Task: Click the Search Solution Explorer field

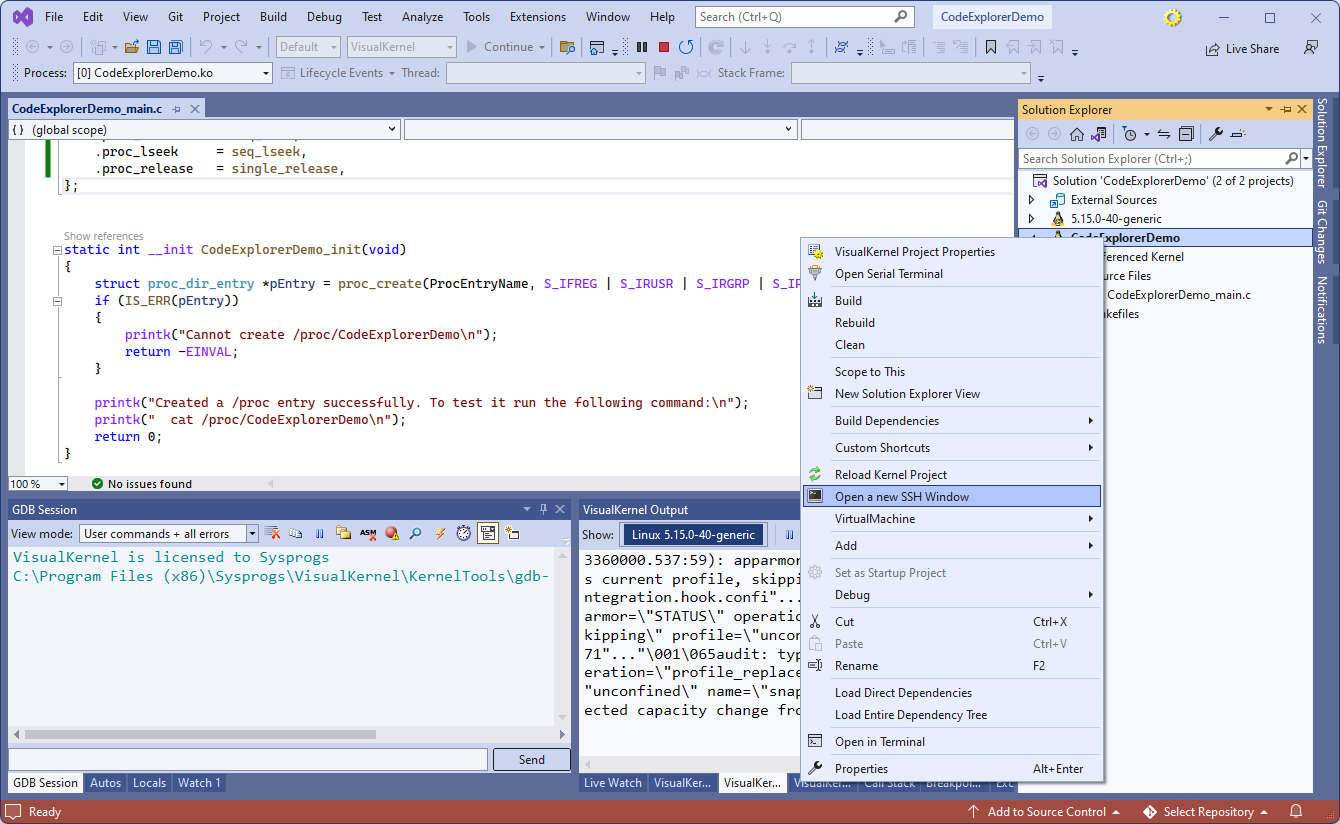Action: pos(1159,159)
